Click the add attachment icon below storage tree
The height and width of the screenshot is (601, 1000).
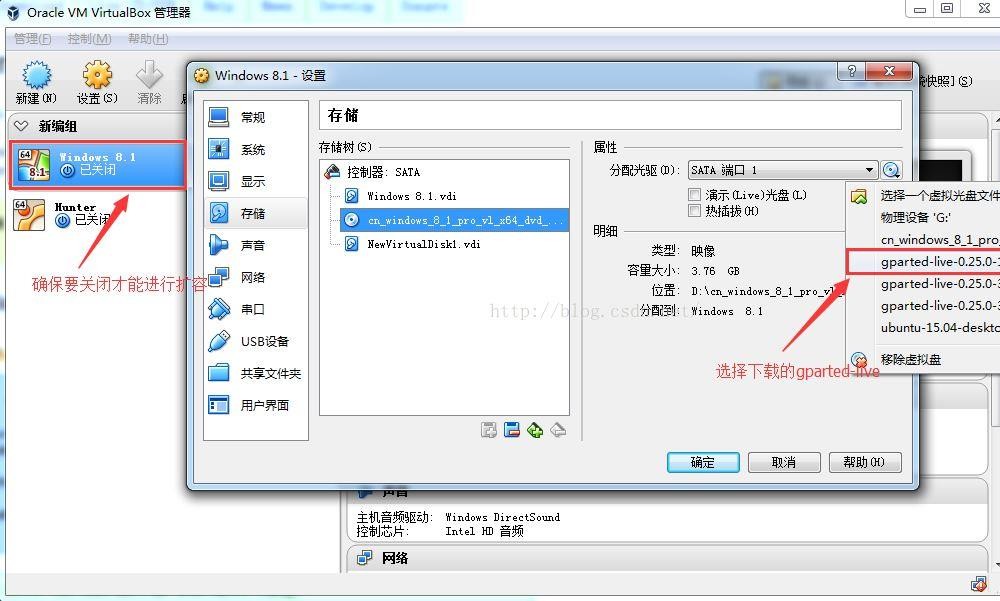[x=535, y=430]
